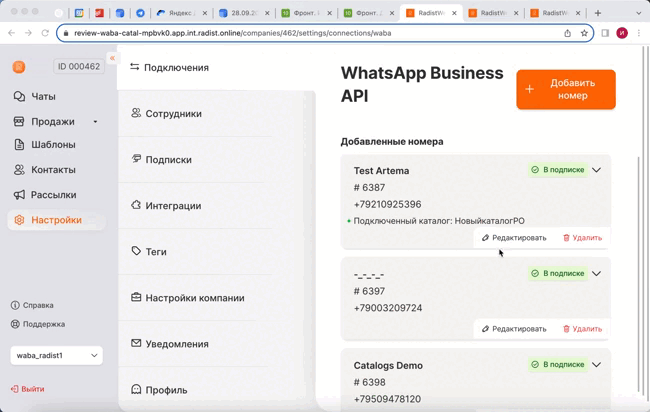The height and width of the screenshot is (412, 650).
Task: Click phone number +79210925396
Action: [x=388, y=204]
